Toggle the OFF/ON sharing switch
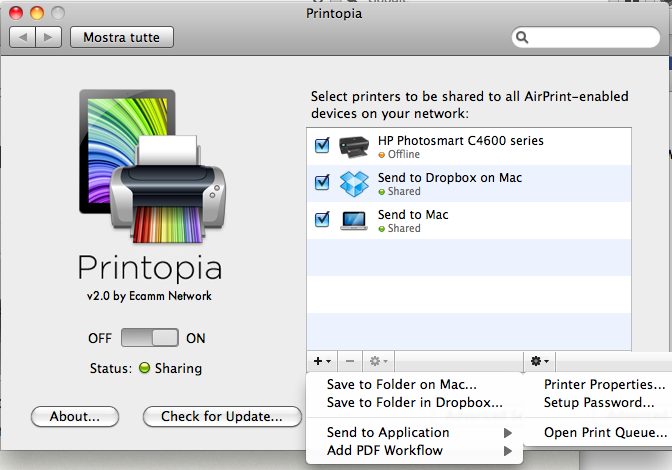The height and width of the screenshot is (470, 672). [150, 338]
